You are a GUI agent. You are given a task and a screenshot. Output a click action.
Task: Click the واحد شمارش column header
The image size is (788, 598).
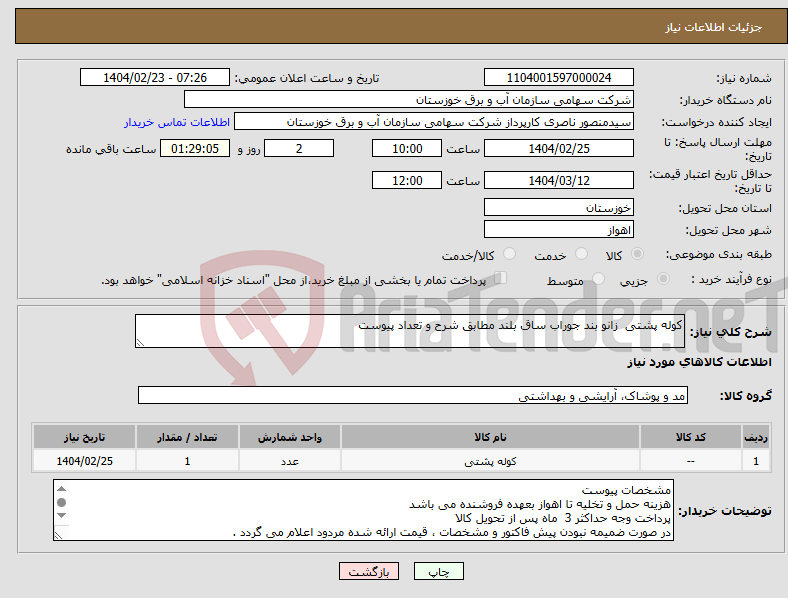[x=289, y=437]
